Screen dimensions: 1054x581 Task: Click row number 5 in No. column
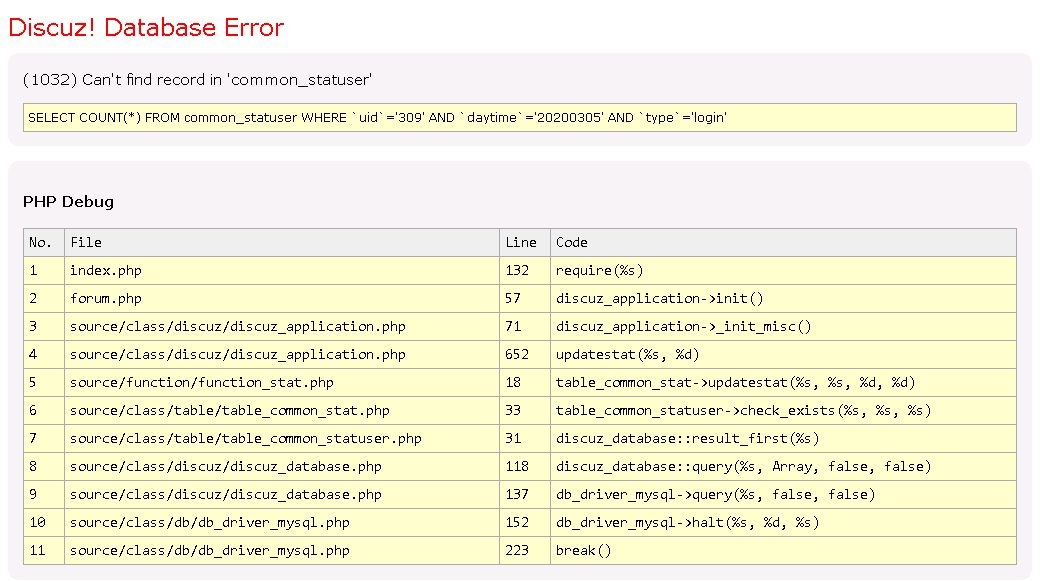click(x=44, y=383)
